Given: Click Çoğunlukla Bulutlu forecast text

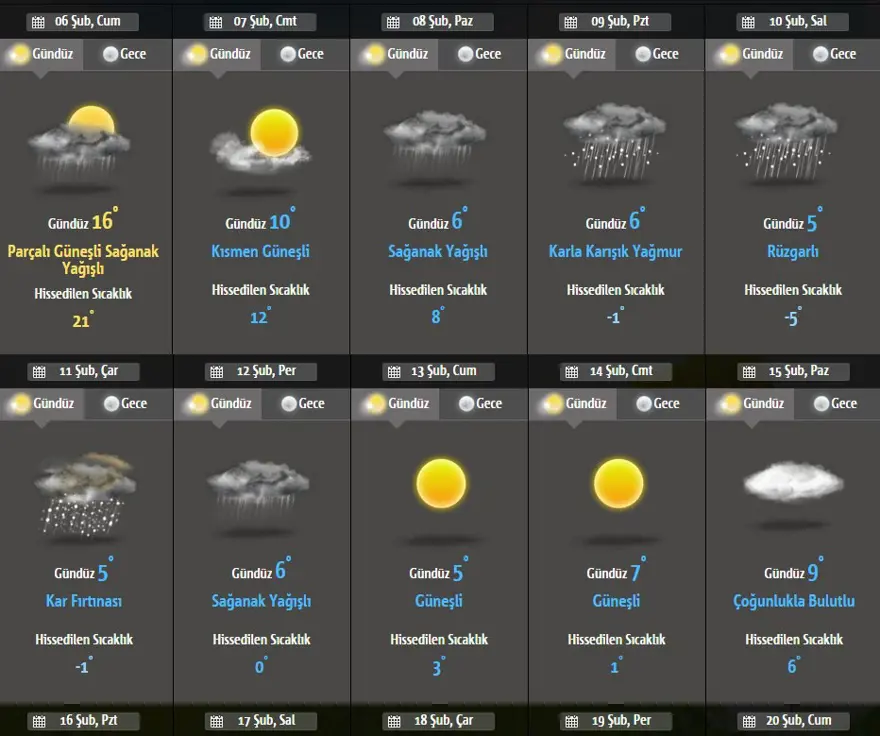Looking at the screenshot, I should click(x=793, y=601).
